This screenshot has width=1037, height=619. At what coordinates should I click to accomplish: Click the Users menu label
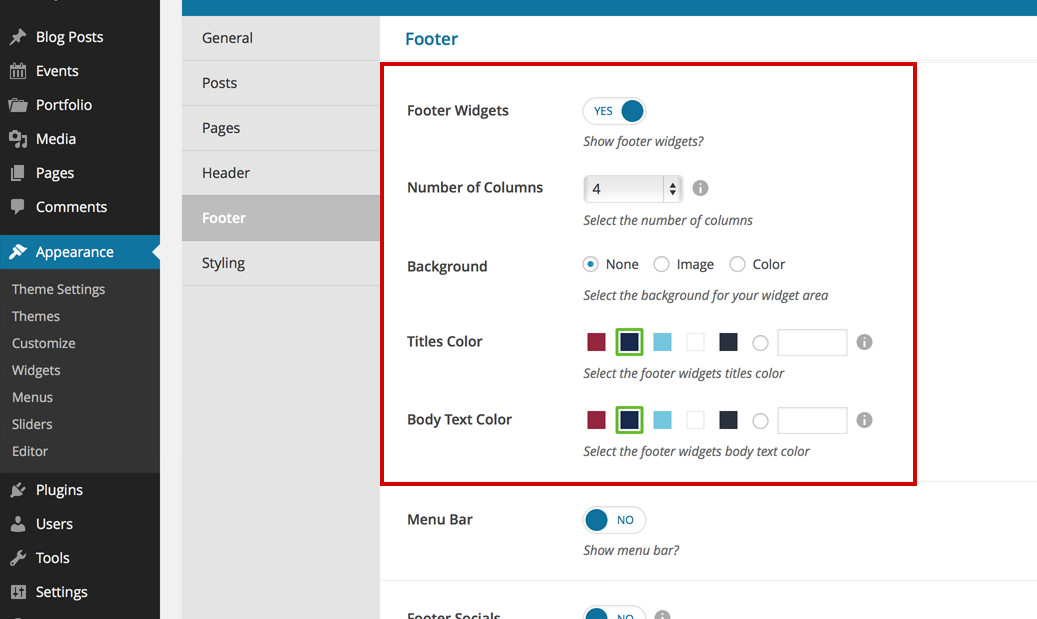pyautogui.click(x=54, y=524)
